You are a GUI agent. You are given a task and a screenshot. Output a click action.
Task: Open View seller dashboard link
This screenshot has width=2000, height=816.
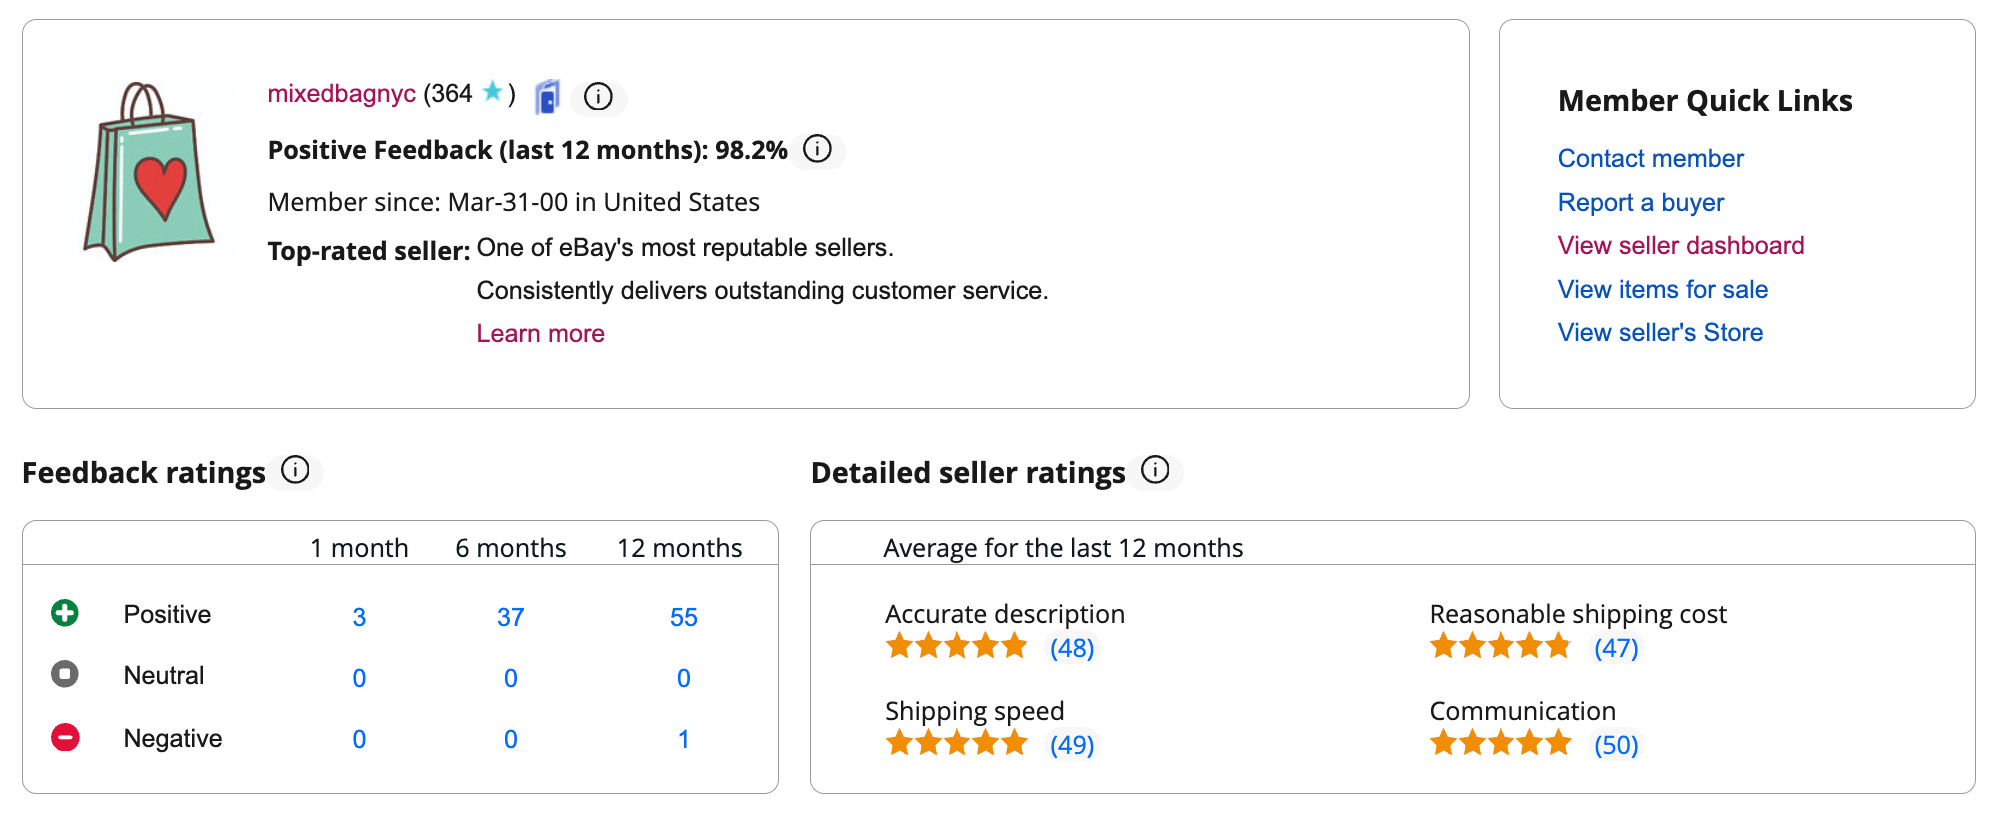click(x=1680, y=246)
